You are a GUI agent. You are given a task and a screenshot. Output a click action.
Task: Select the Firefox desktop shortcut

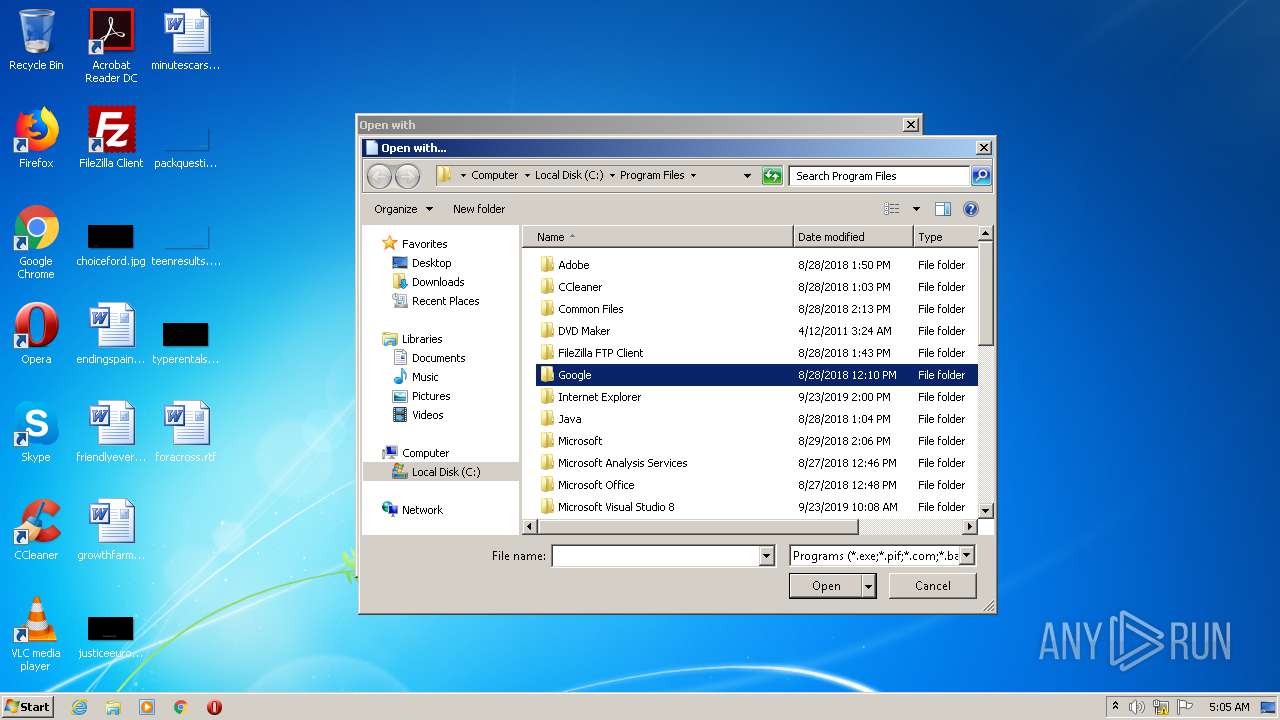[x=36, y=138]
